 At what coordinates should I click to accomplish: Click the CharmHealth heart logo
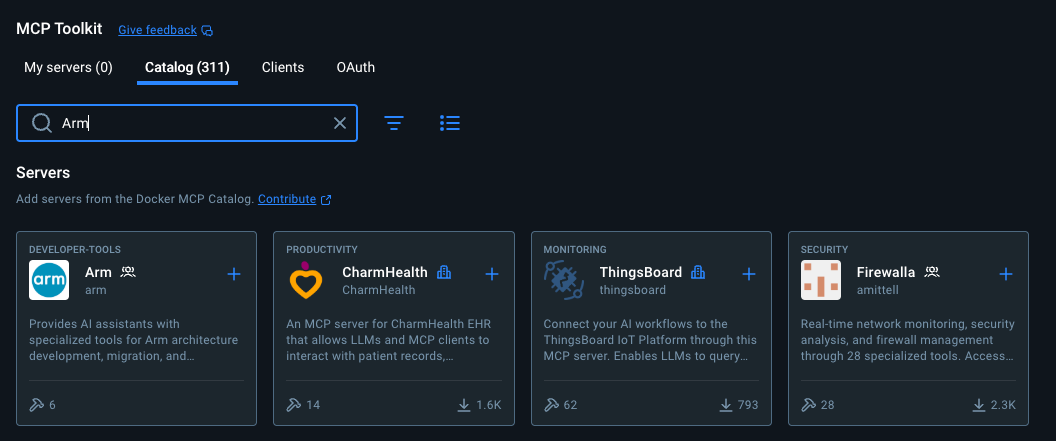tap(306, 280)
